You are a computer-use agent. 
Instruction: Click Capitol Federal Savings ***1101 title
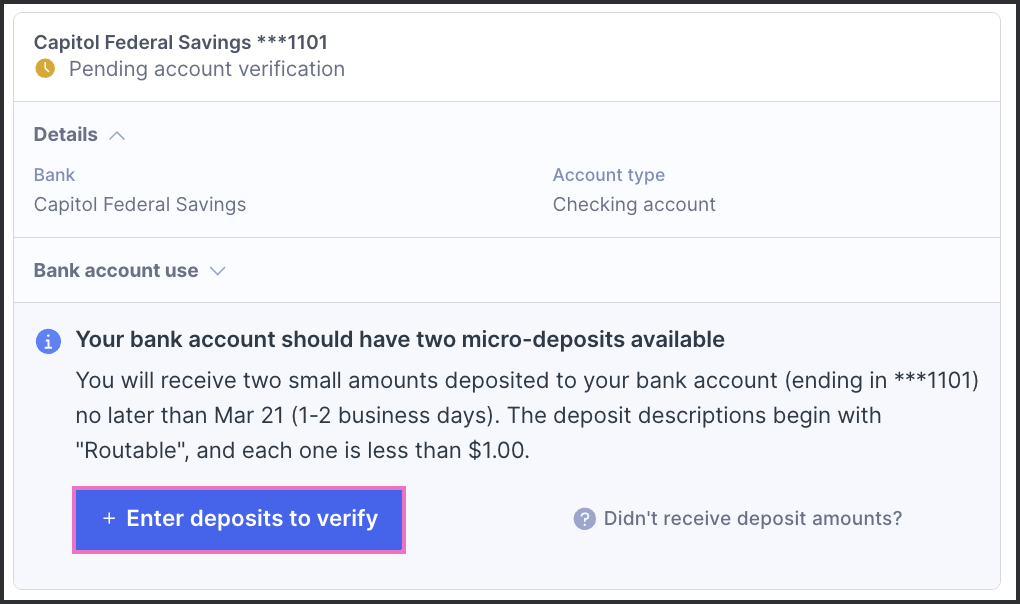pyautogui.click(x=181, y=42)
